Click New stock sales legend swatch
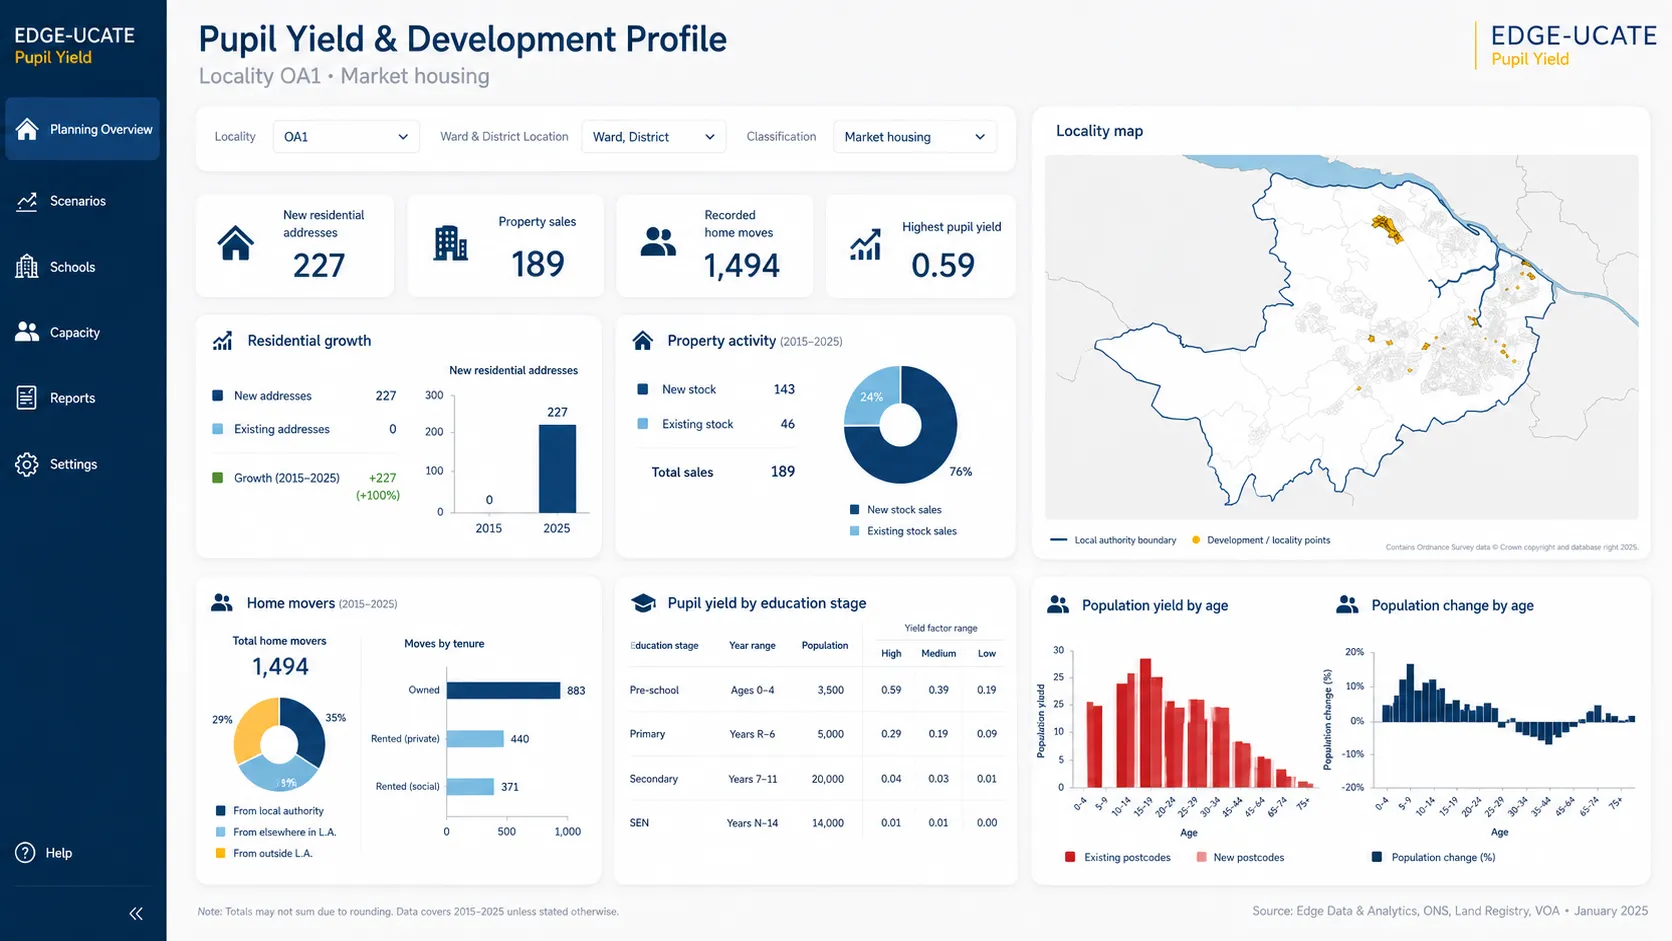The height and width of the screenshot is (941, 1672). tap(855, 510)
